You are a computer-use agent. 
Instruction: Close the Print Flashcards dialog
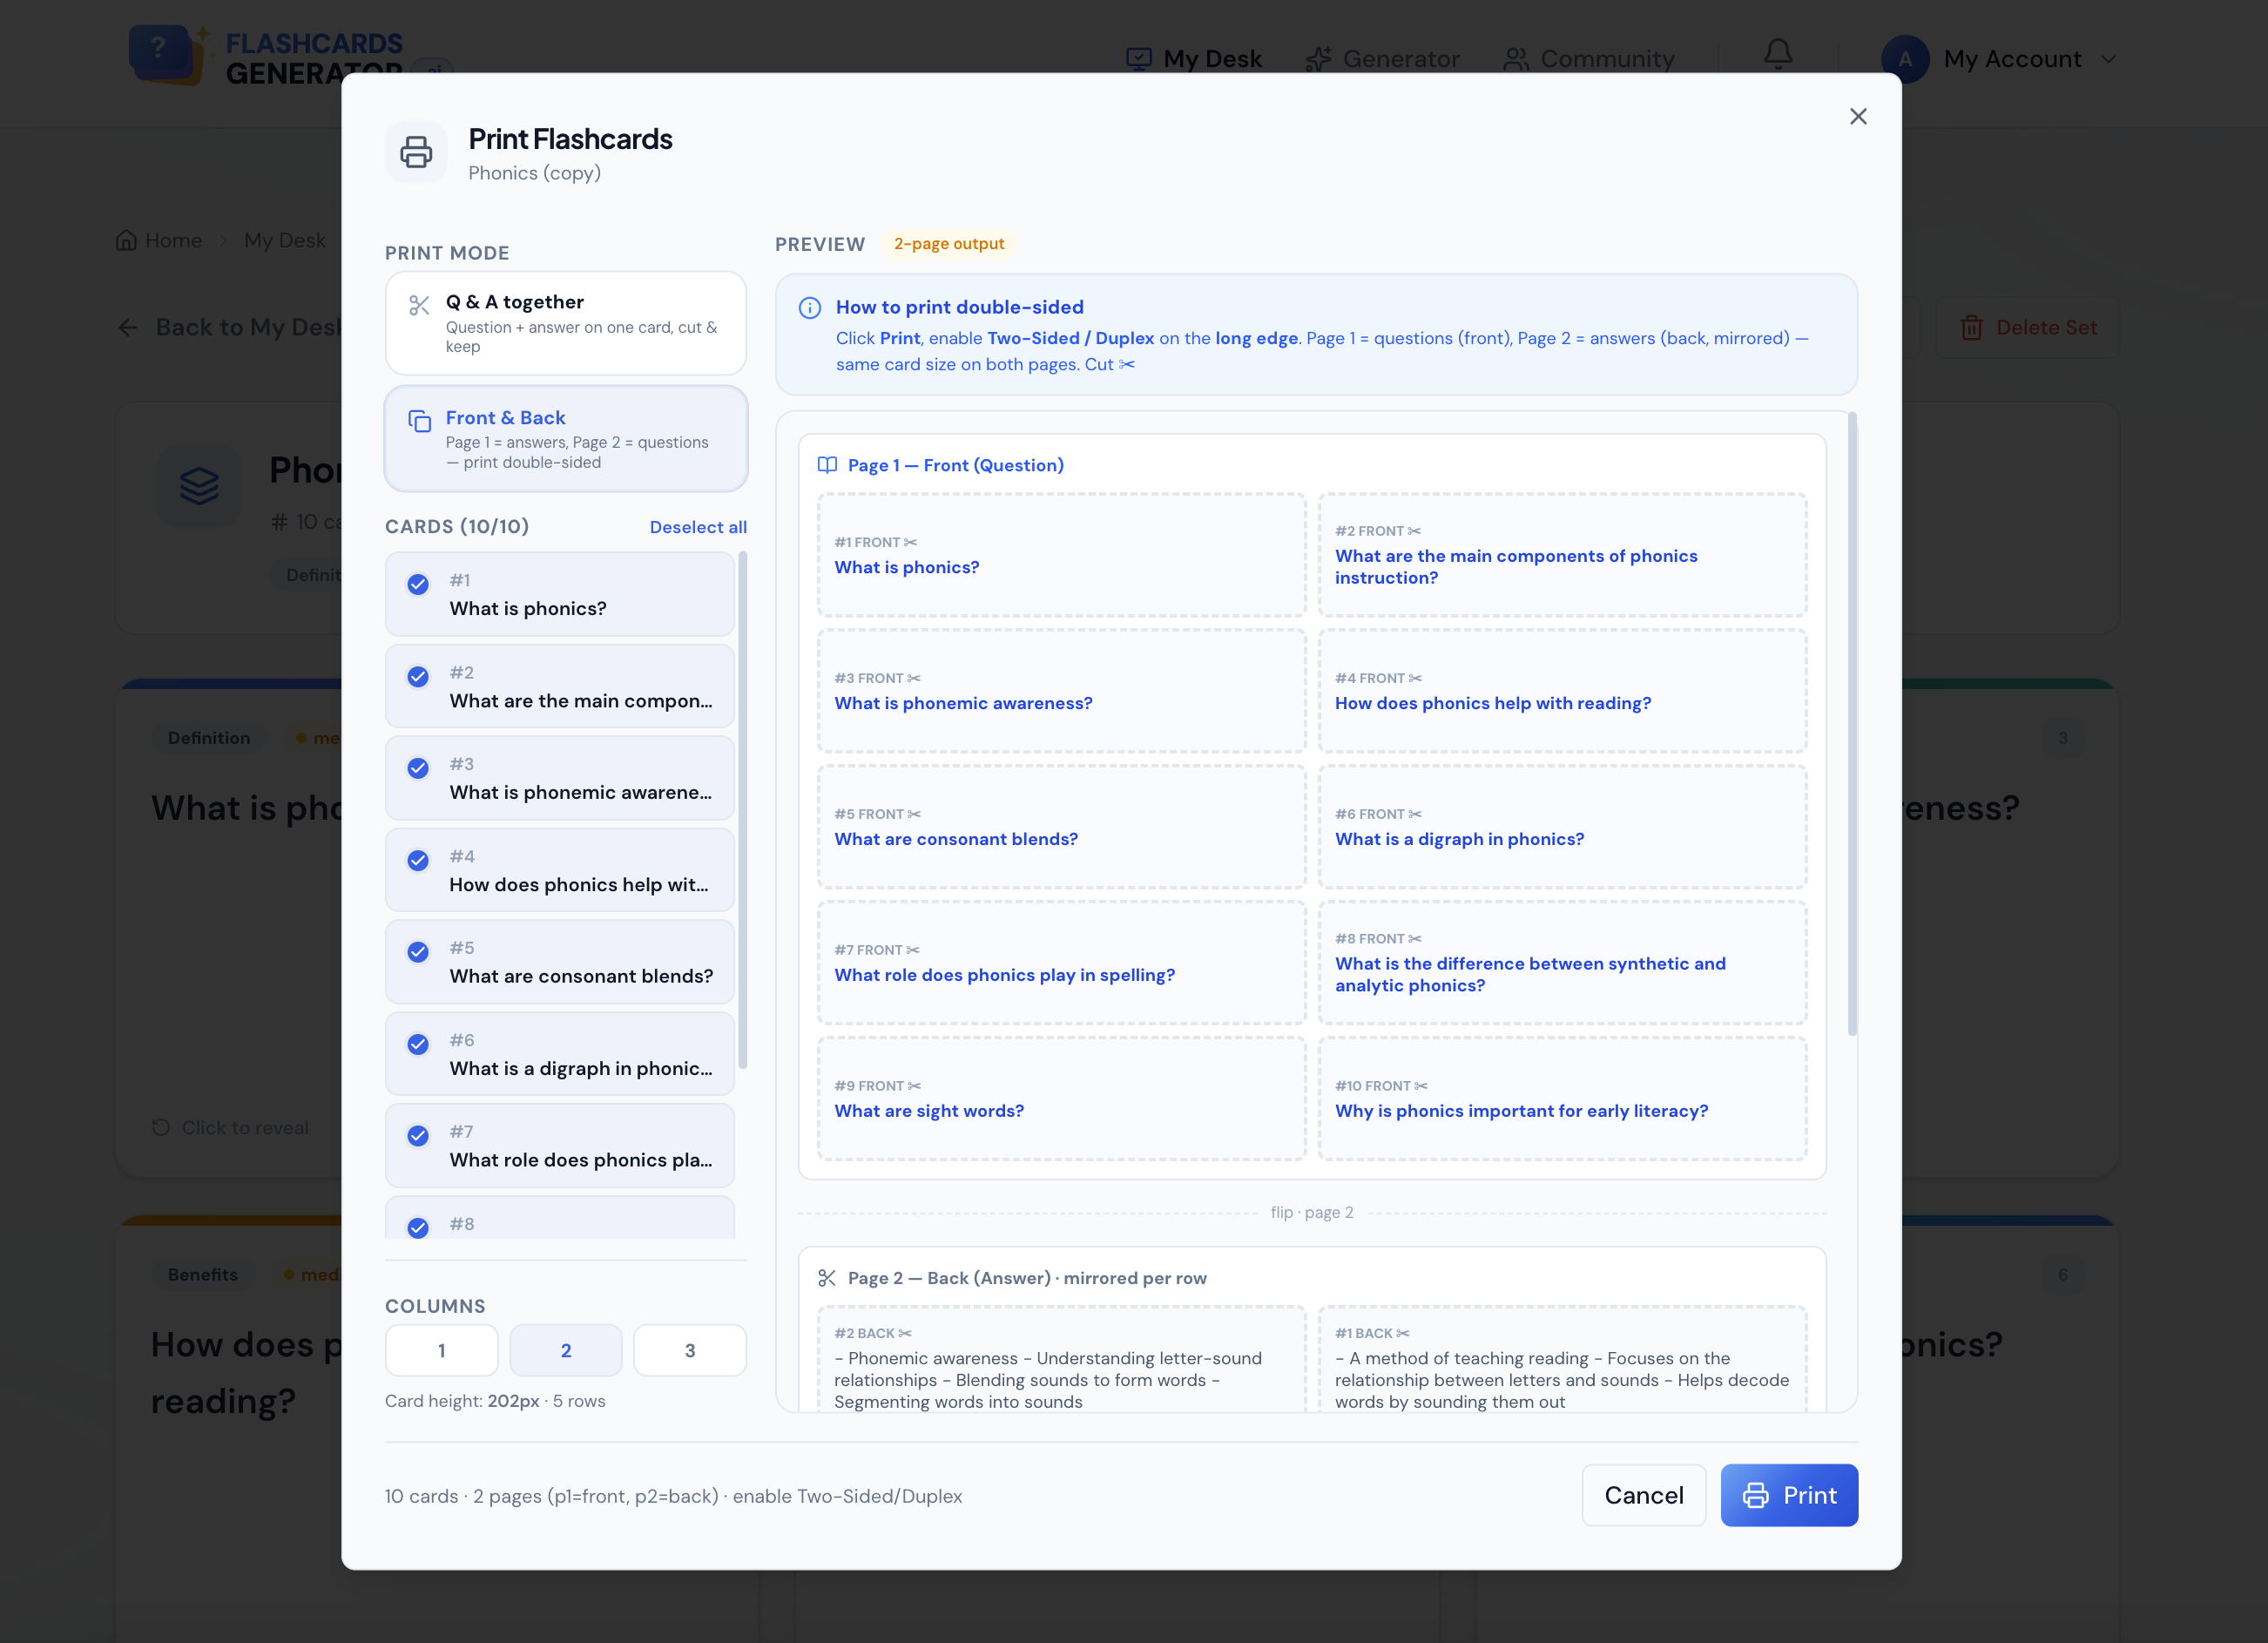pos(1858,117)
